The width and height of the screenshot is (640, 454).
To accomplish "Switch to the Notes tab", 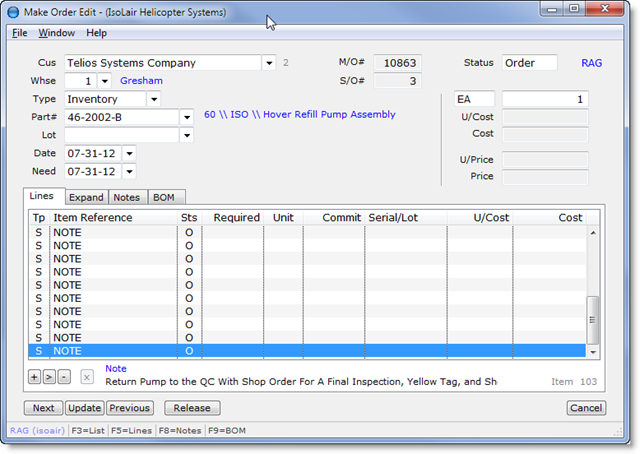I will tap(126, 197).
